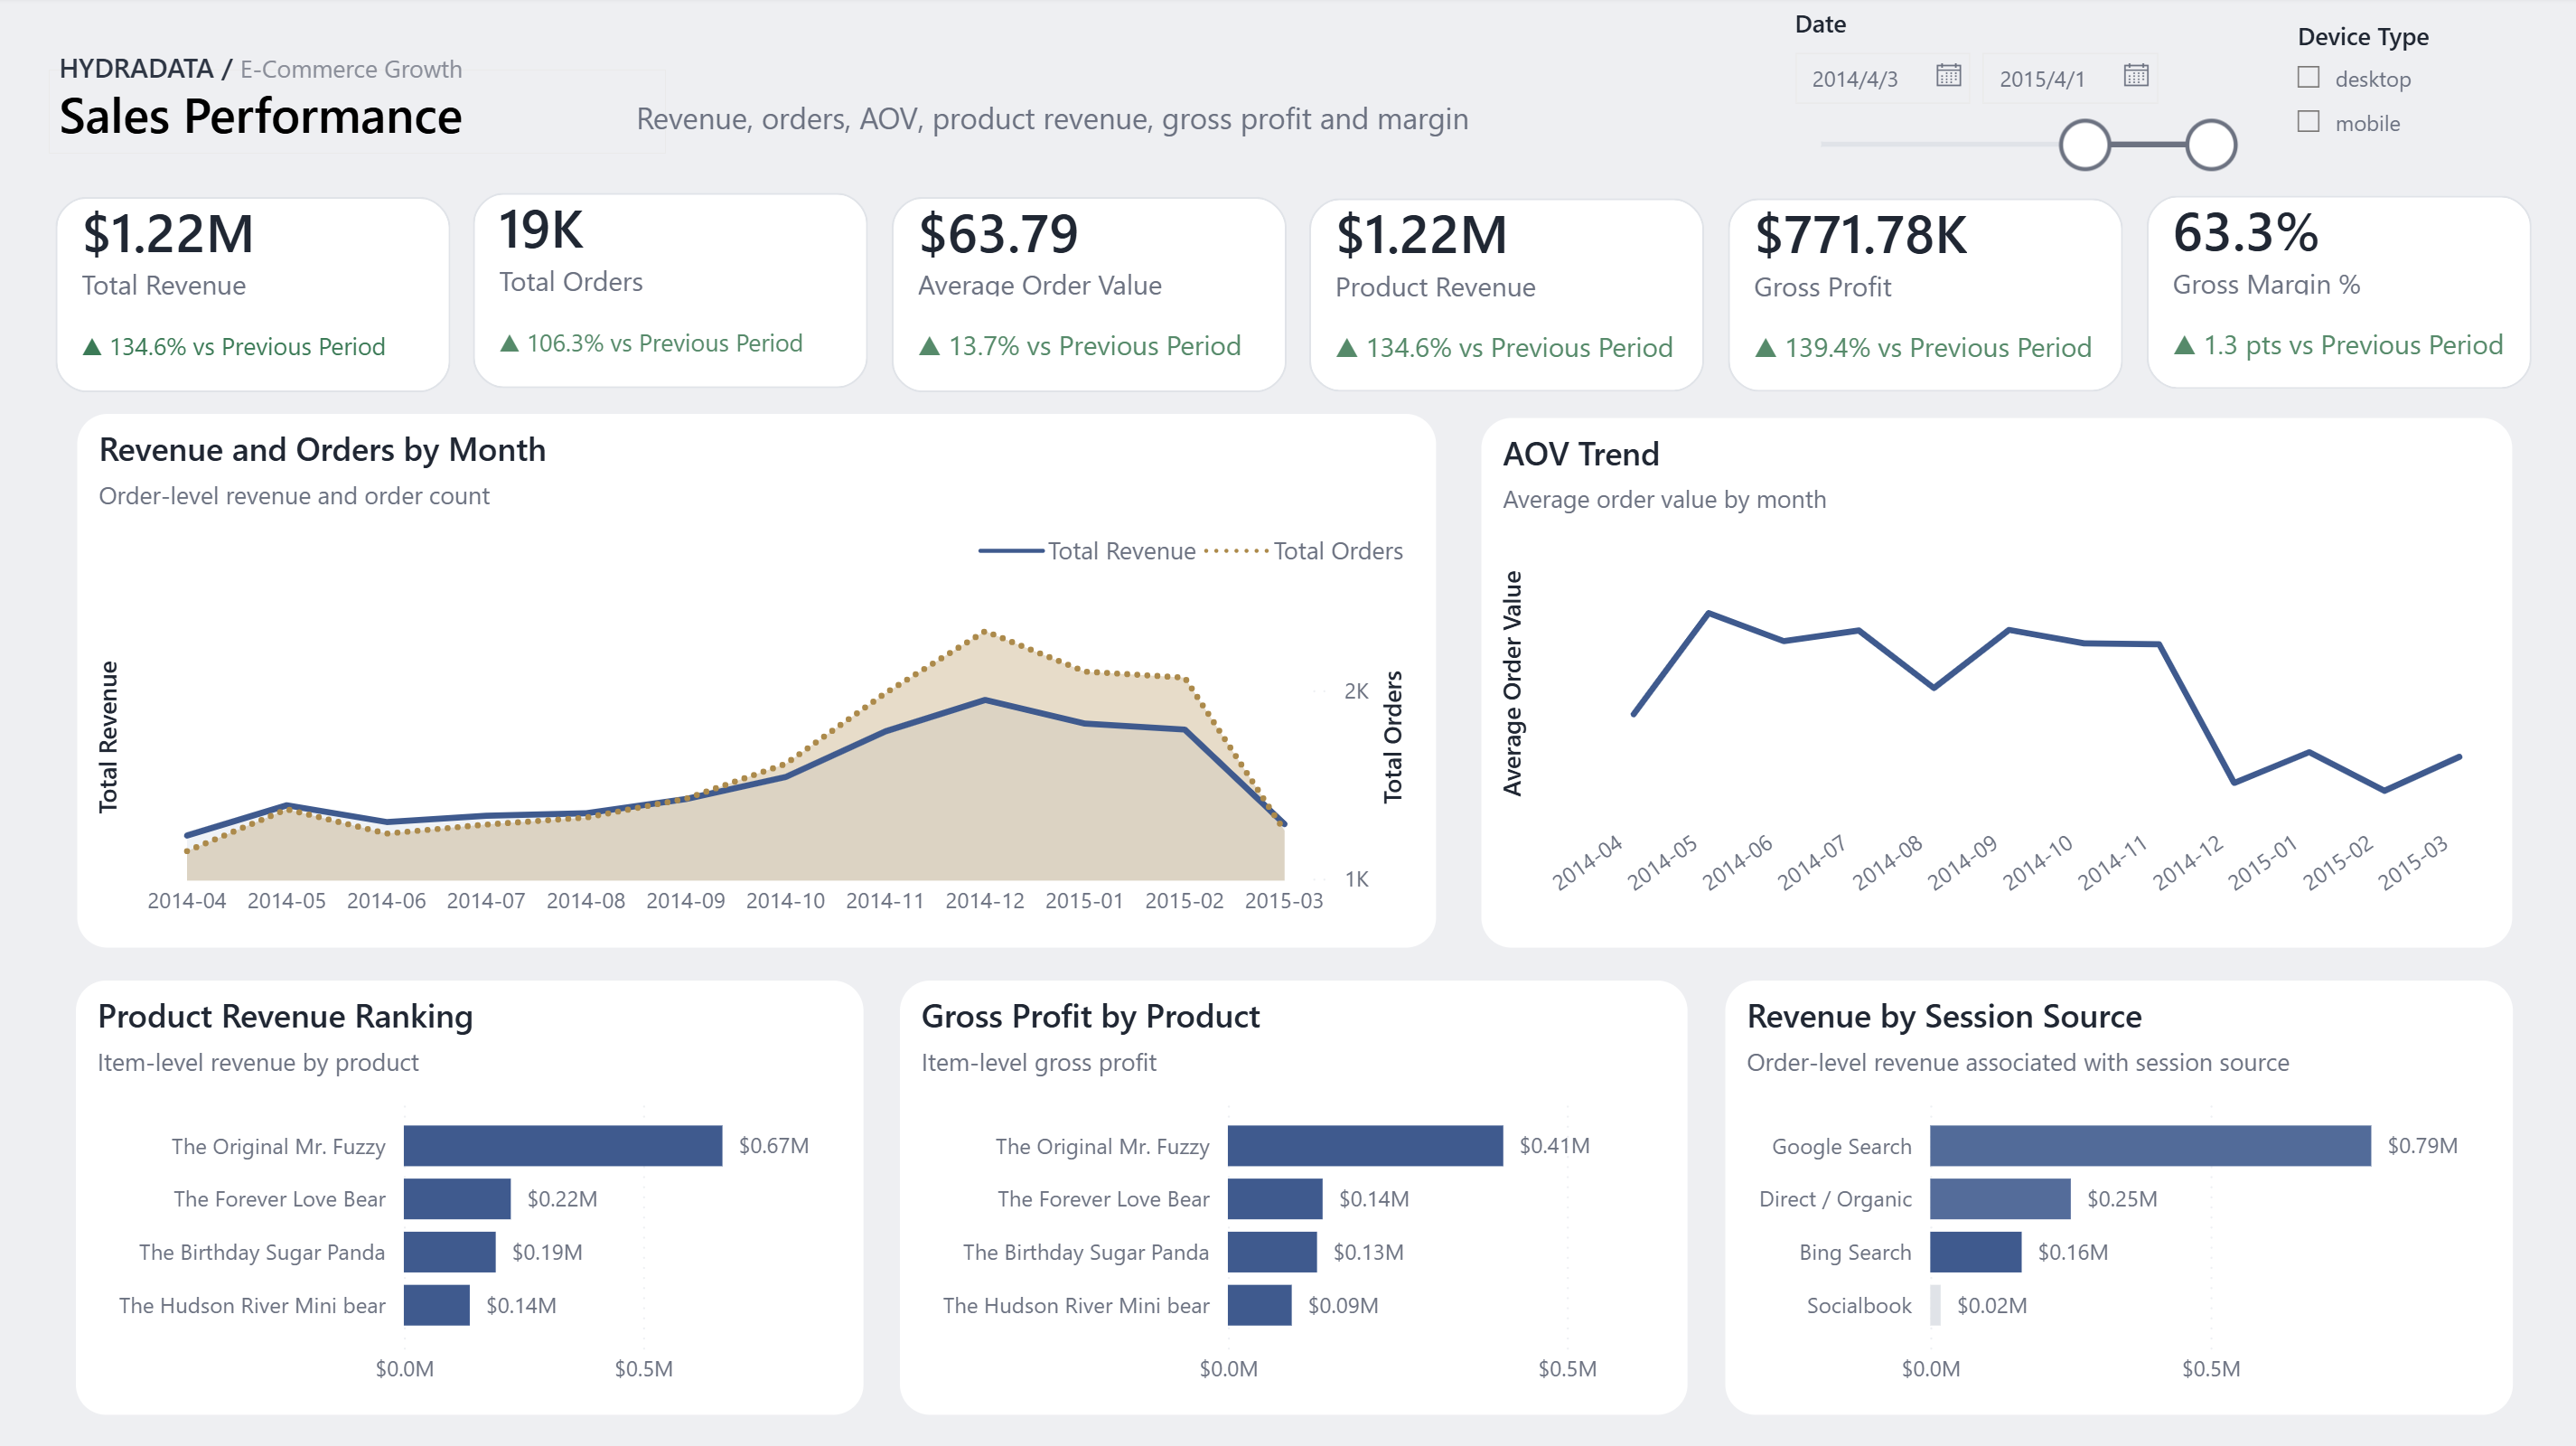Click the $0.79M Google Search value label
Screen dimensions: 2576x1446
pyautogui.click(x=2422, y=1146)
